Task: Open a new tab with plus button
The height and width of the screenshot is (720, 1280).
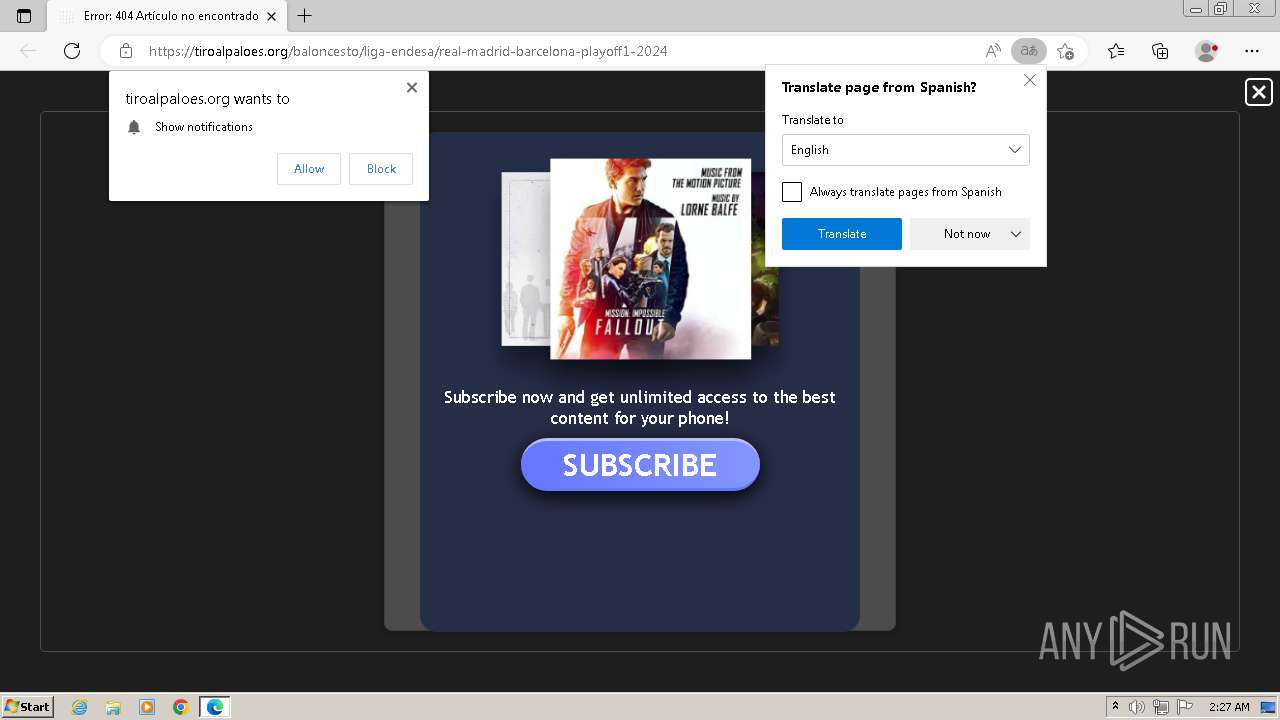Action: coord(305,16)
